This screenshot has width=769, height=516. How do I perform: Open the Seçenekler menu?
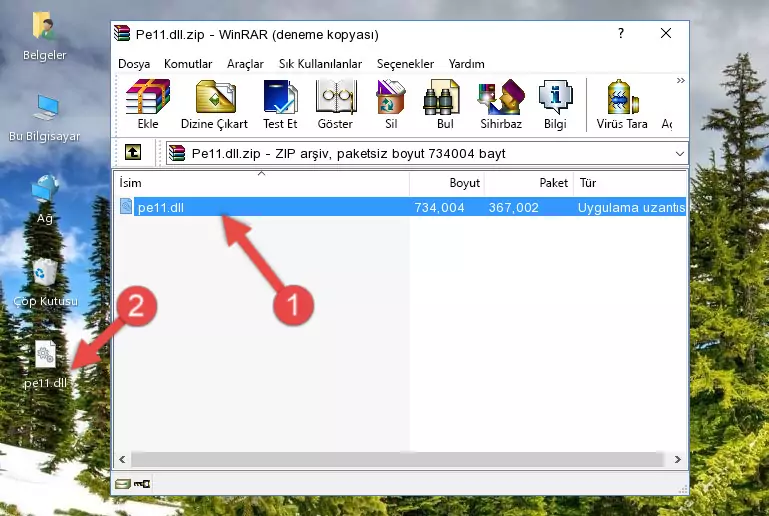click(405, 64)
